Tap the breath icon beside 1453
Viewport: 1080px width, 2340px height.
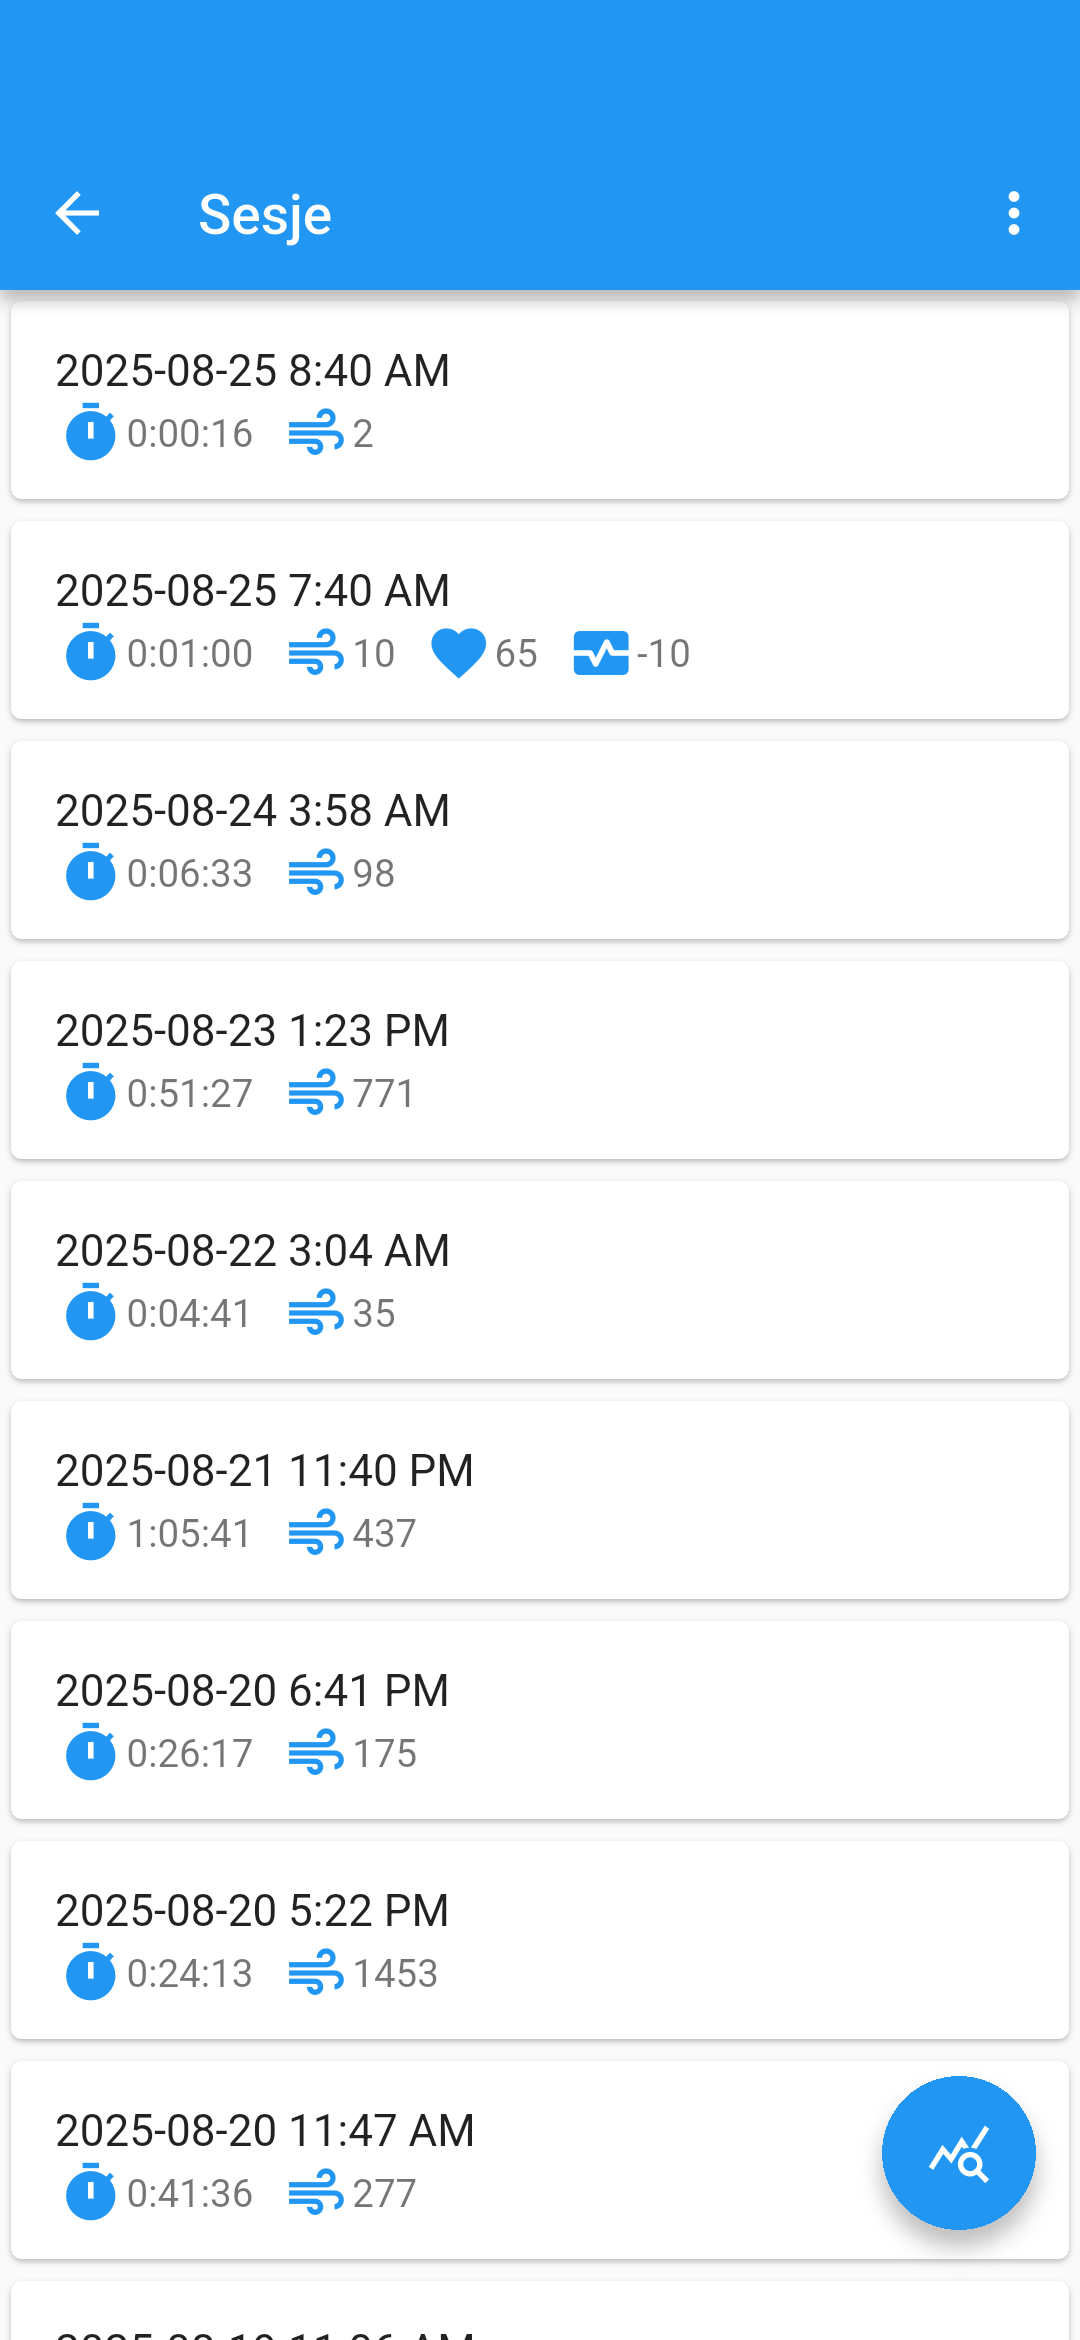point(315,1973)
